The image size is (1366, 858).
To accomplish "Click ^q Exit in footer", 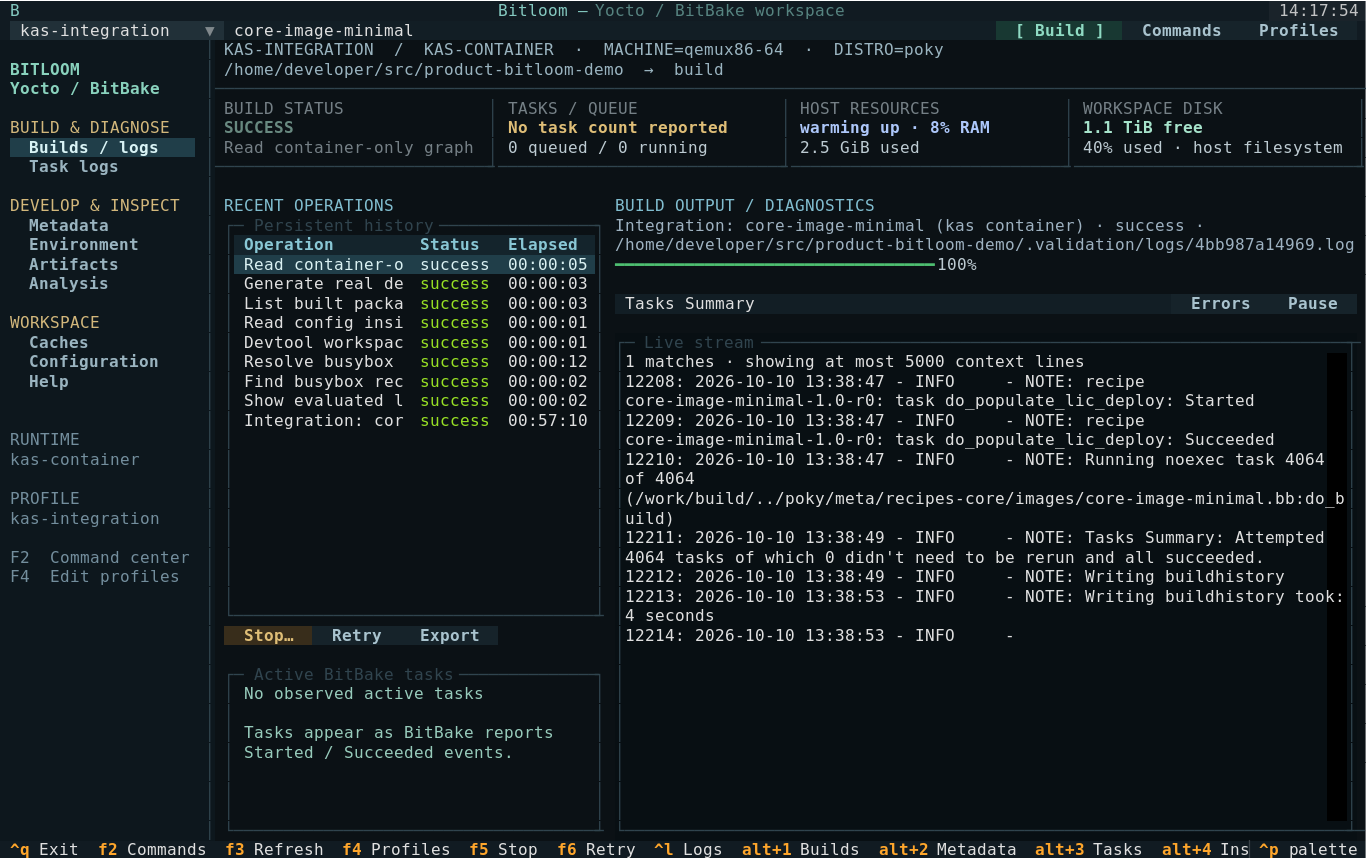I will [x=43, y=850].
